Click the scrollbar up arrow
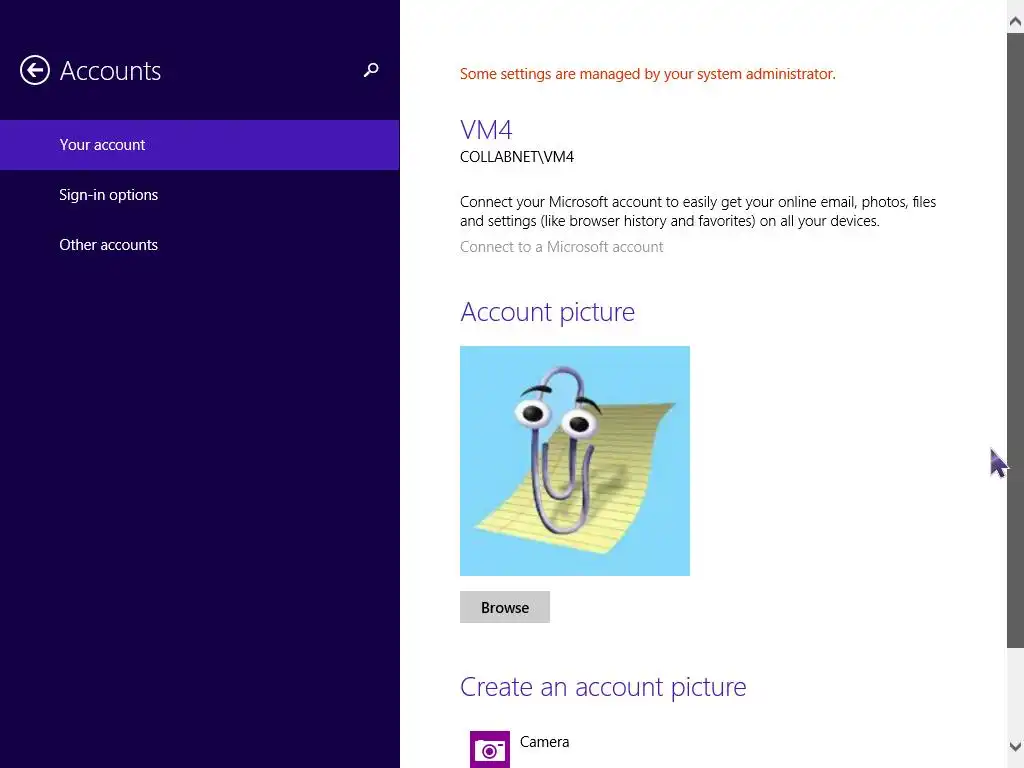 (1015, 22)
